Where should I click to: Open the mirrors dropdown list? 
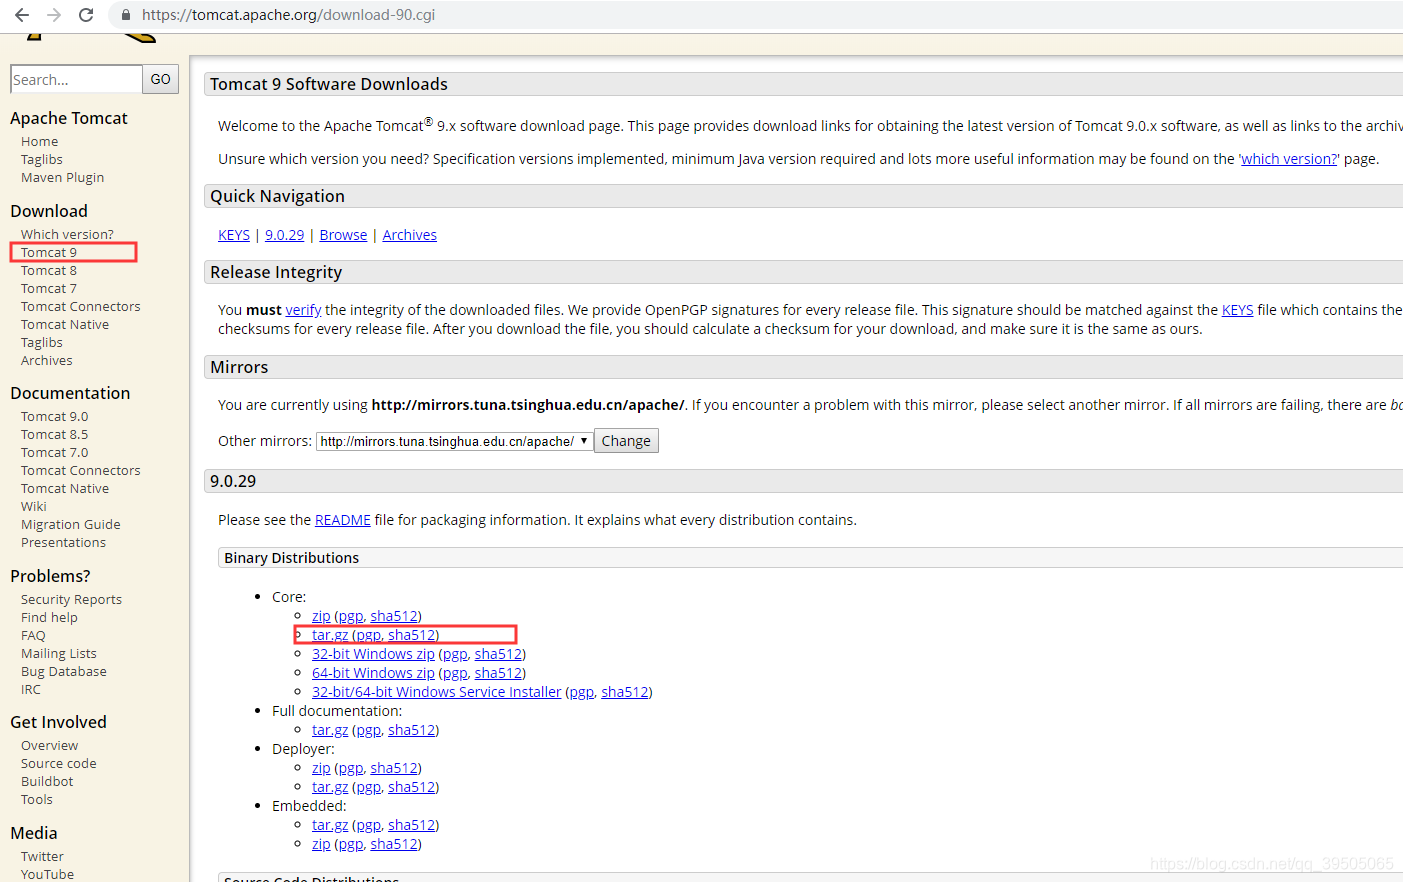point(455,441)
